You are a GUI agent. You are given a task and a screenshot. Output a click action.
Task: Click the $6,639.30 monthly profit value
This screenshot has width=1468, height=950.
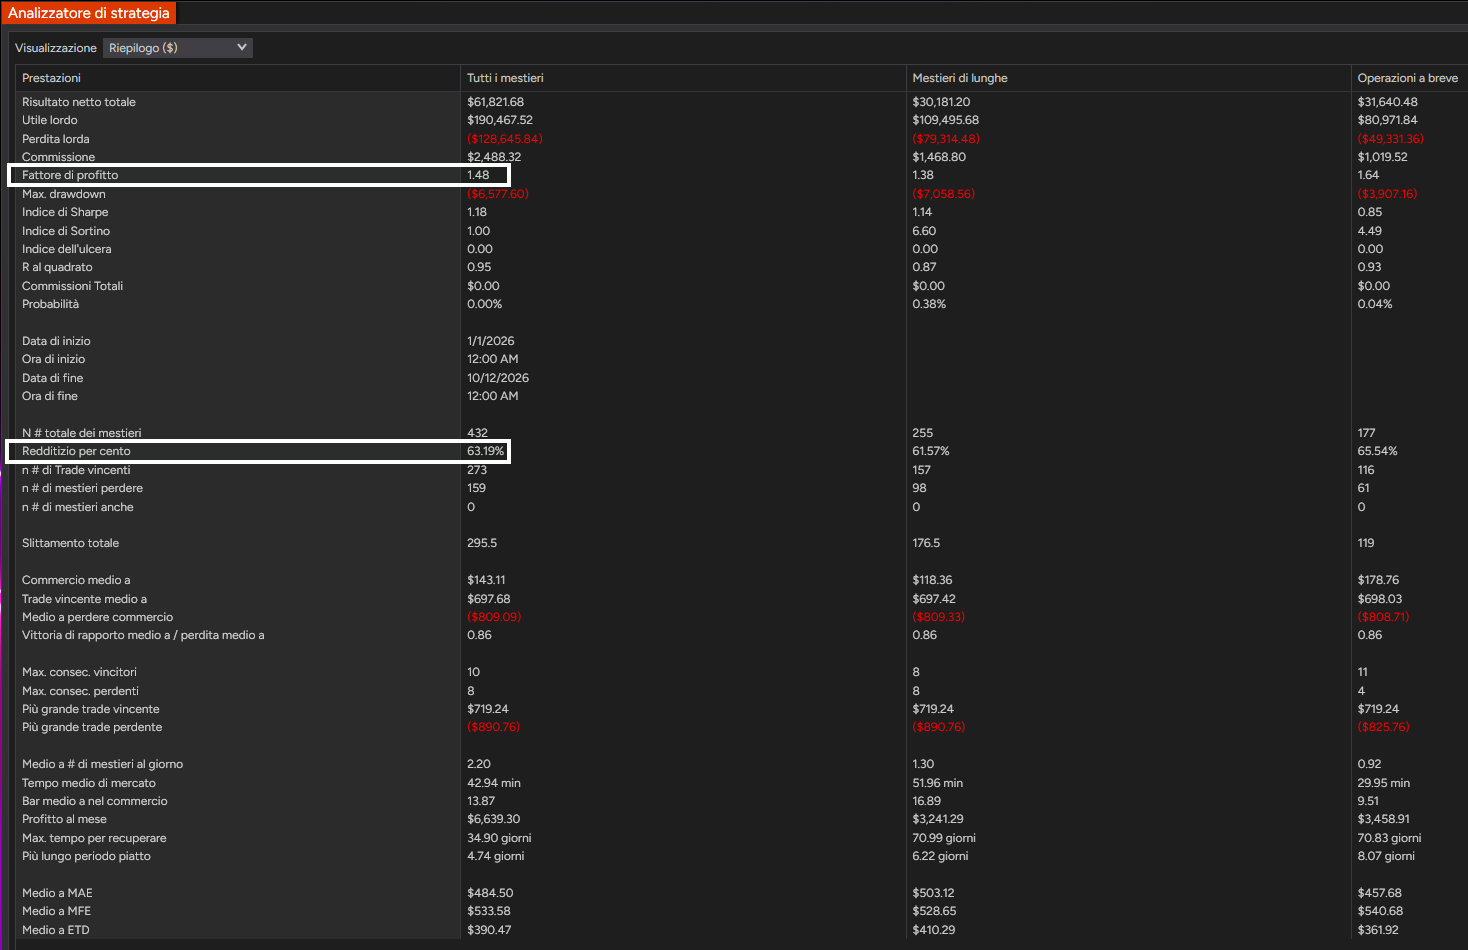click(494, 819)
